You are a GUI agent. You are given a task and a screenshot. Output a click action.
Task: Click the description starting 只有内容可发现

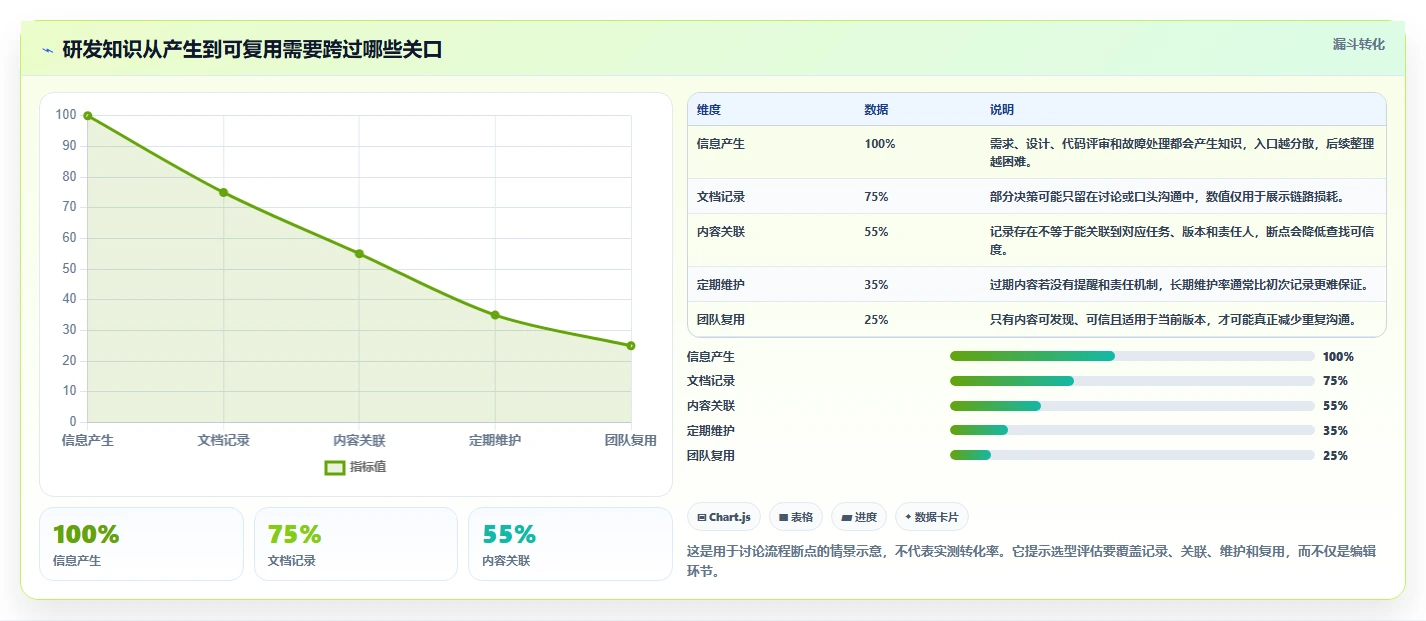click(1173, 319)
